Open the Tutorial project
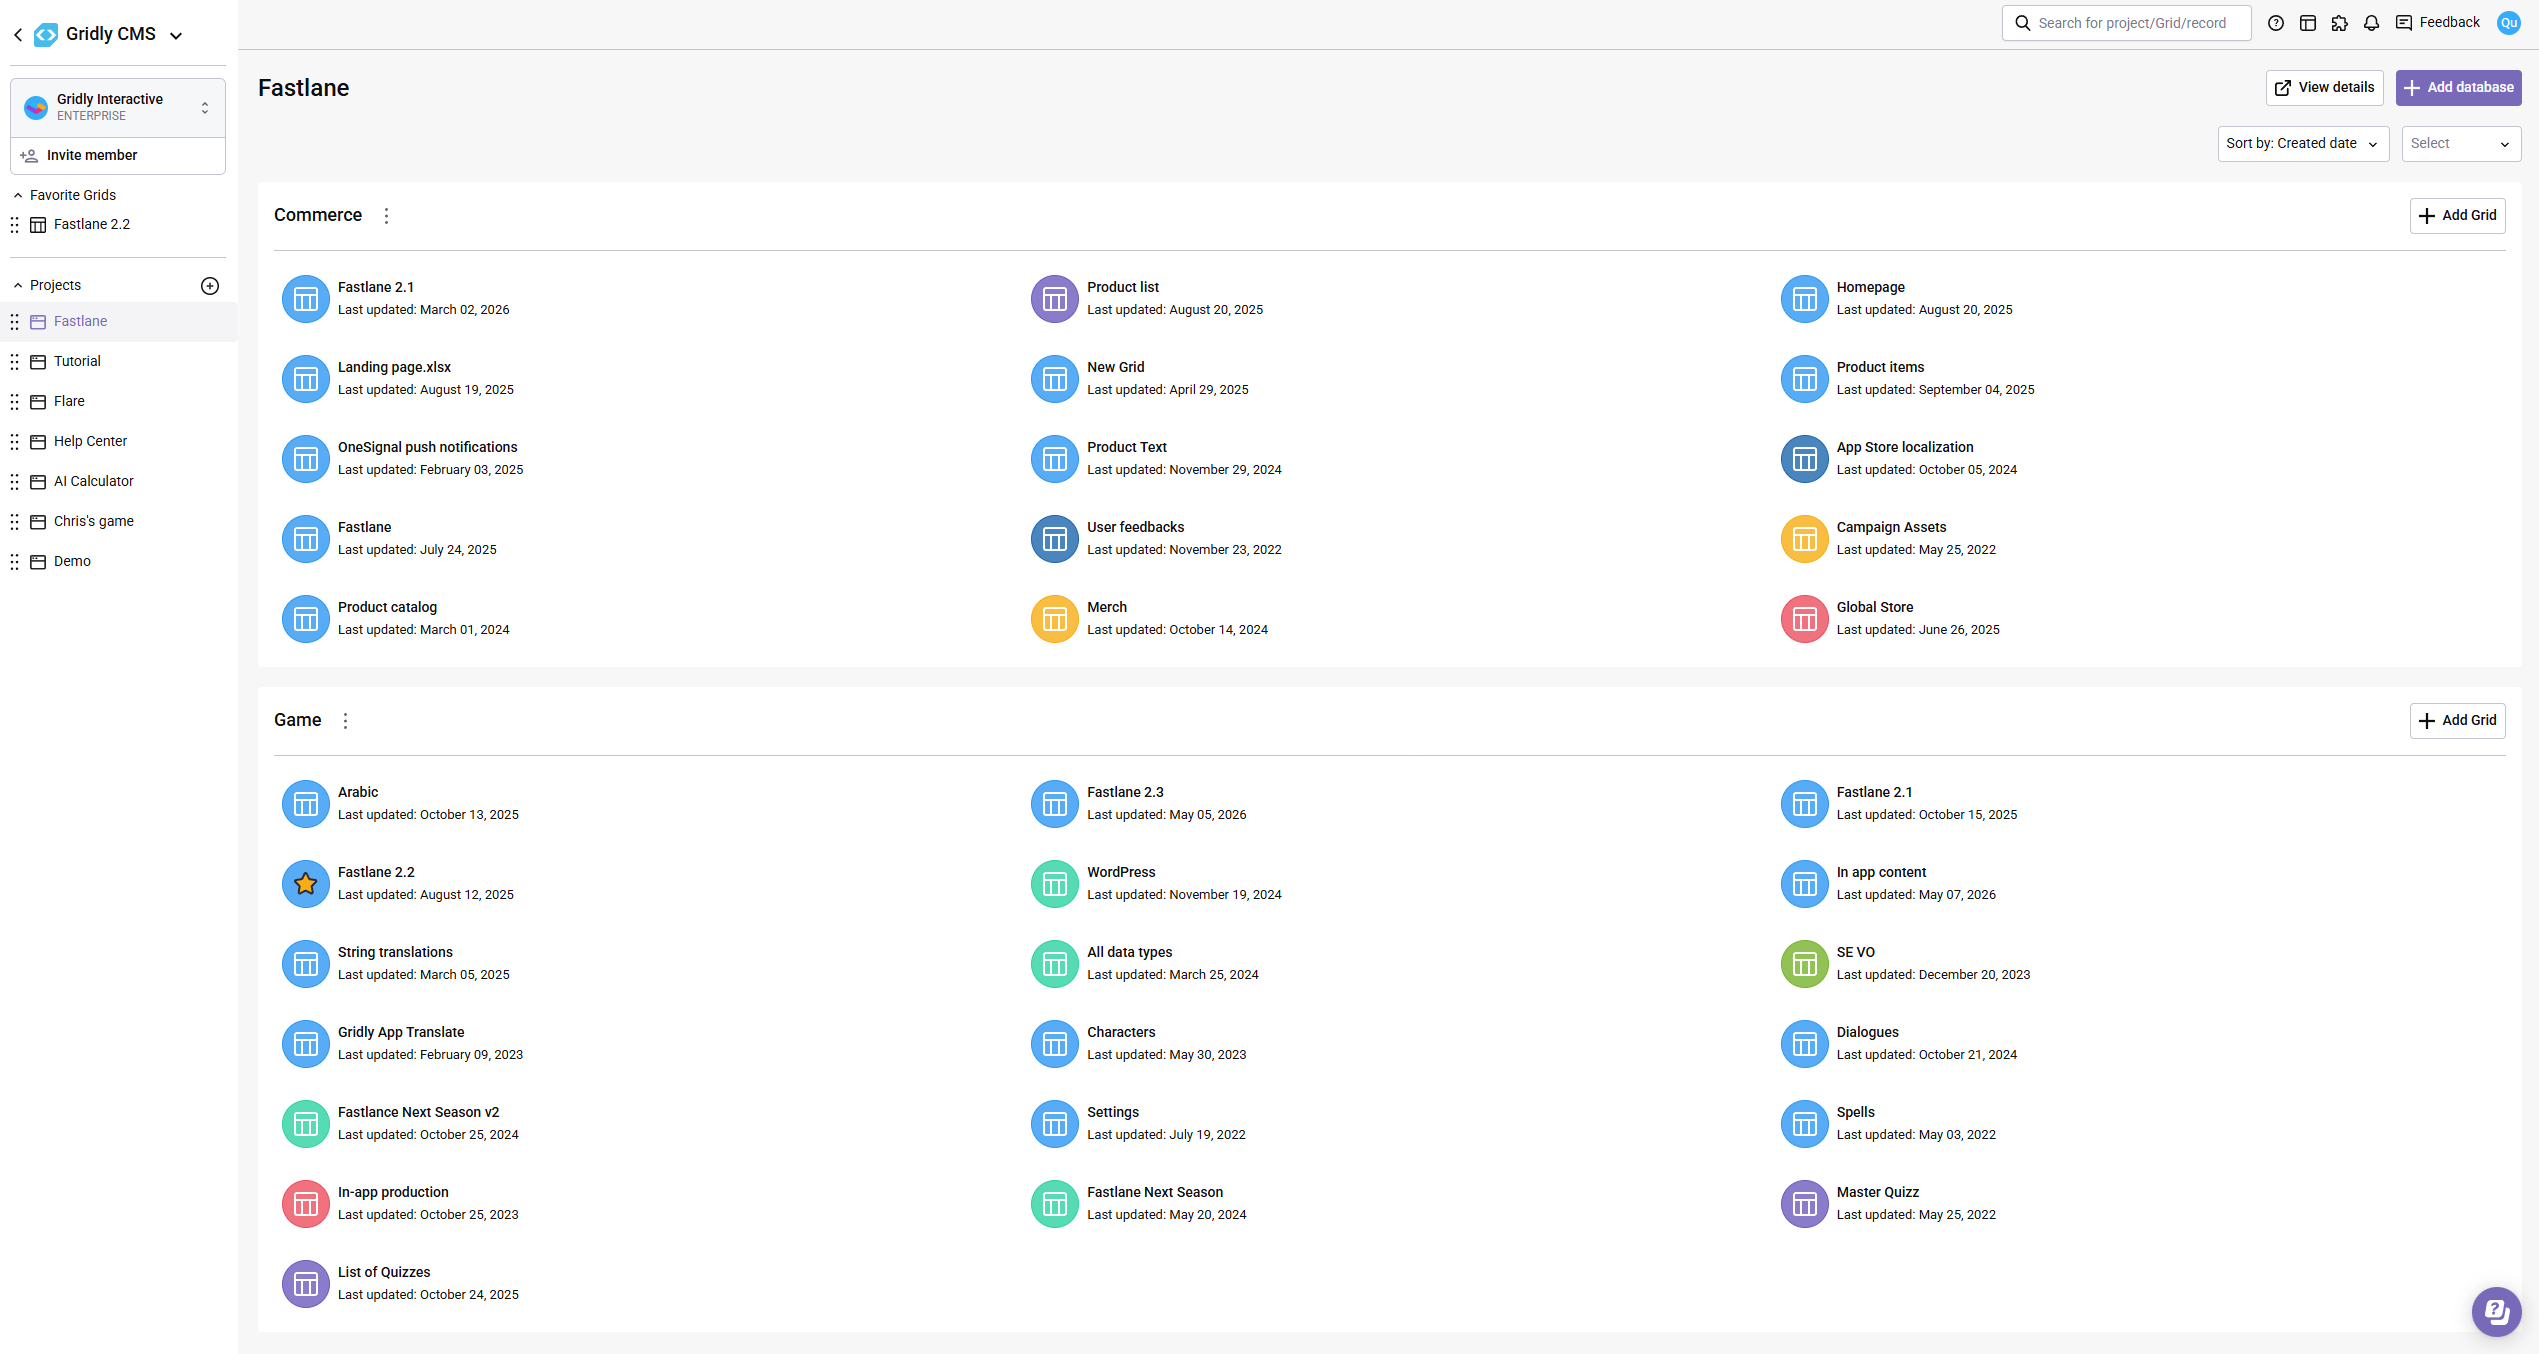The height and width of the screenshot is (1354, 2539). click(119, 362)
